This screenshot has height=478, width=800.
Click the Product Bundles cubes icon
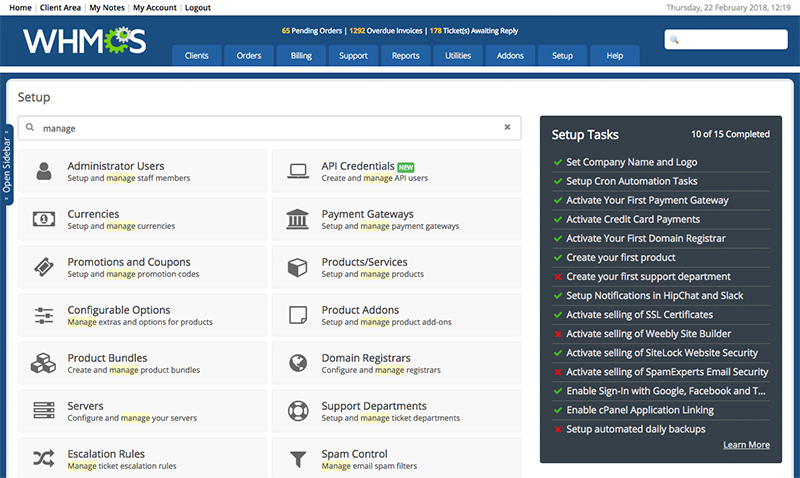click(x=43, y=363)
